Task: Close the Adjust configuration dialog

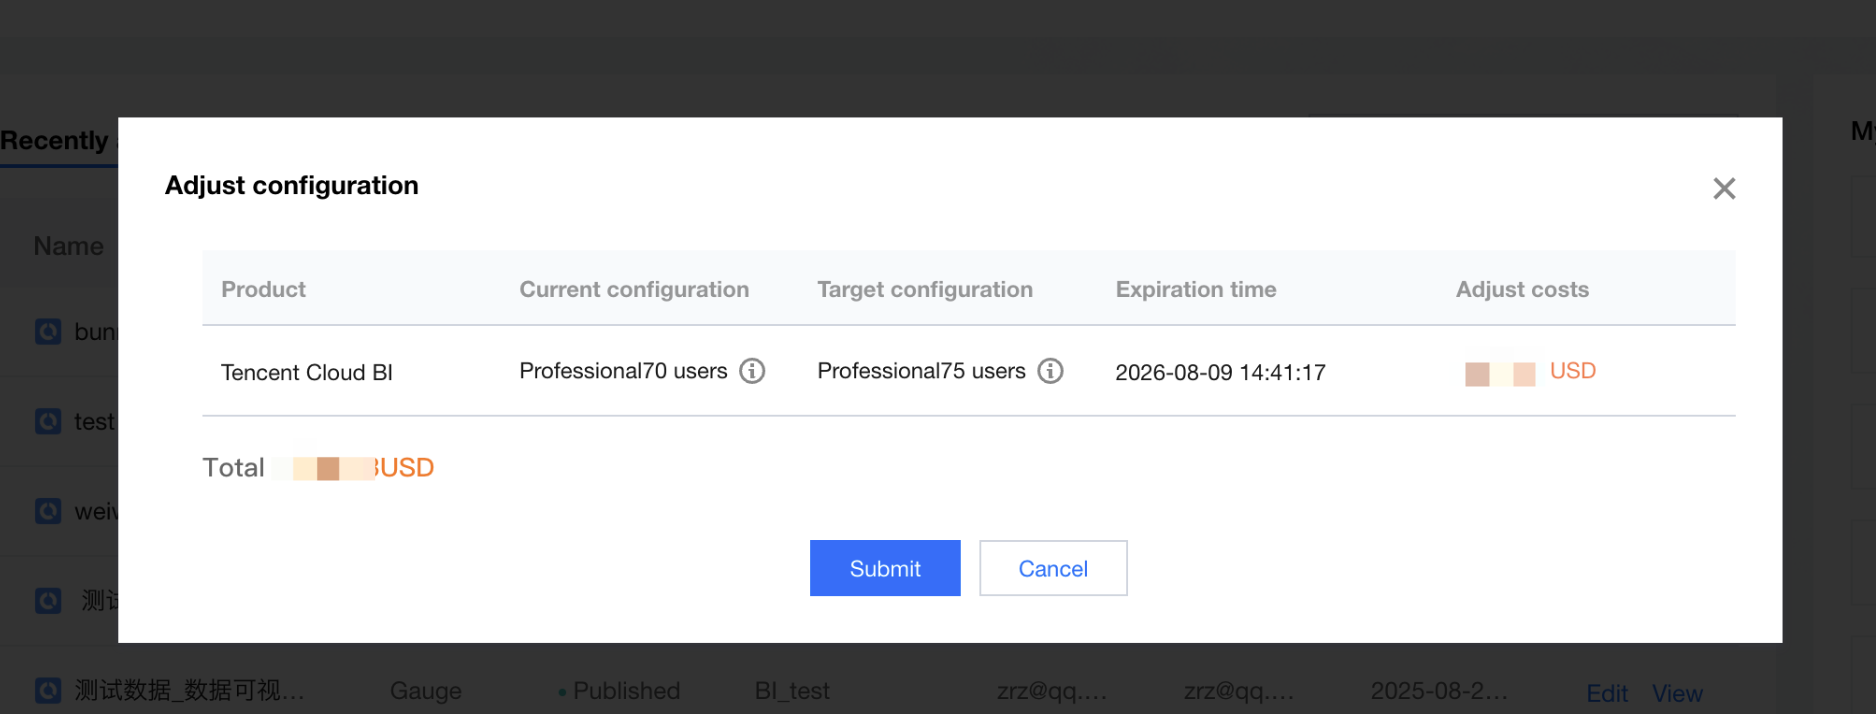Action: tap(1723, 188)
